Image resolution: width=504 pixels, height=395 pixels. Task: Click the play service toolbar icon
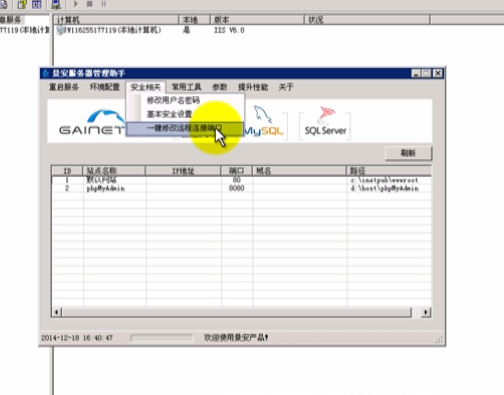[76, 4]
